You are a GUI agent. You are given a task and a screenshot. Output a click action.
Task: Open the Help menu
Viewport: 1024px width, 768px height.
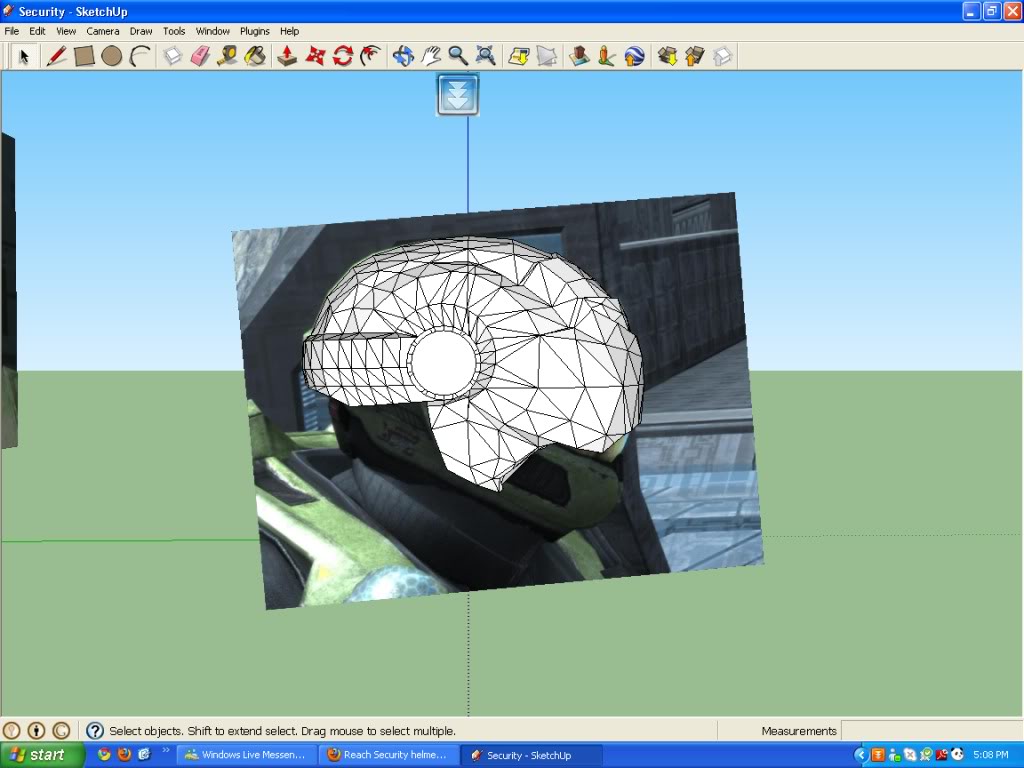coord(289,31)
